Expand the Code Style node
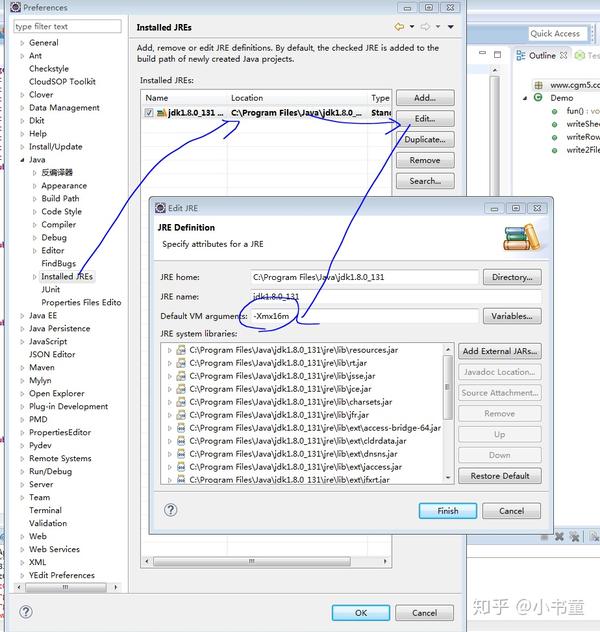 pos(35,212)
